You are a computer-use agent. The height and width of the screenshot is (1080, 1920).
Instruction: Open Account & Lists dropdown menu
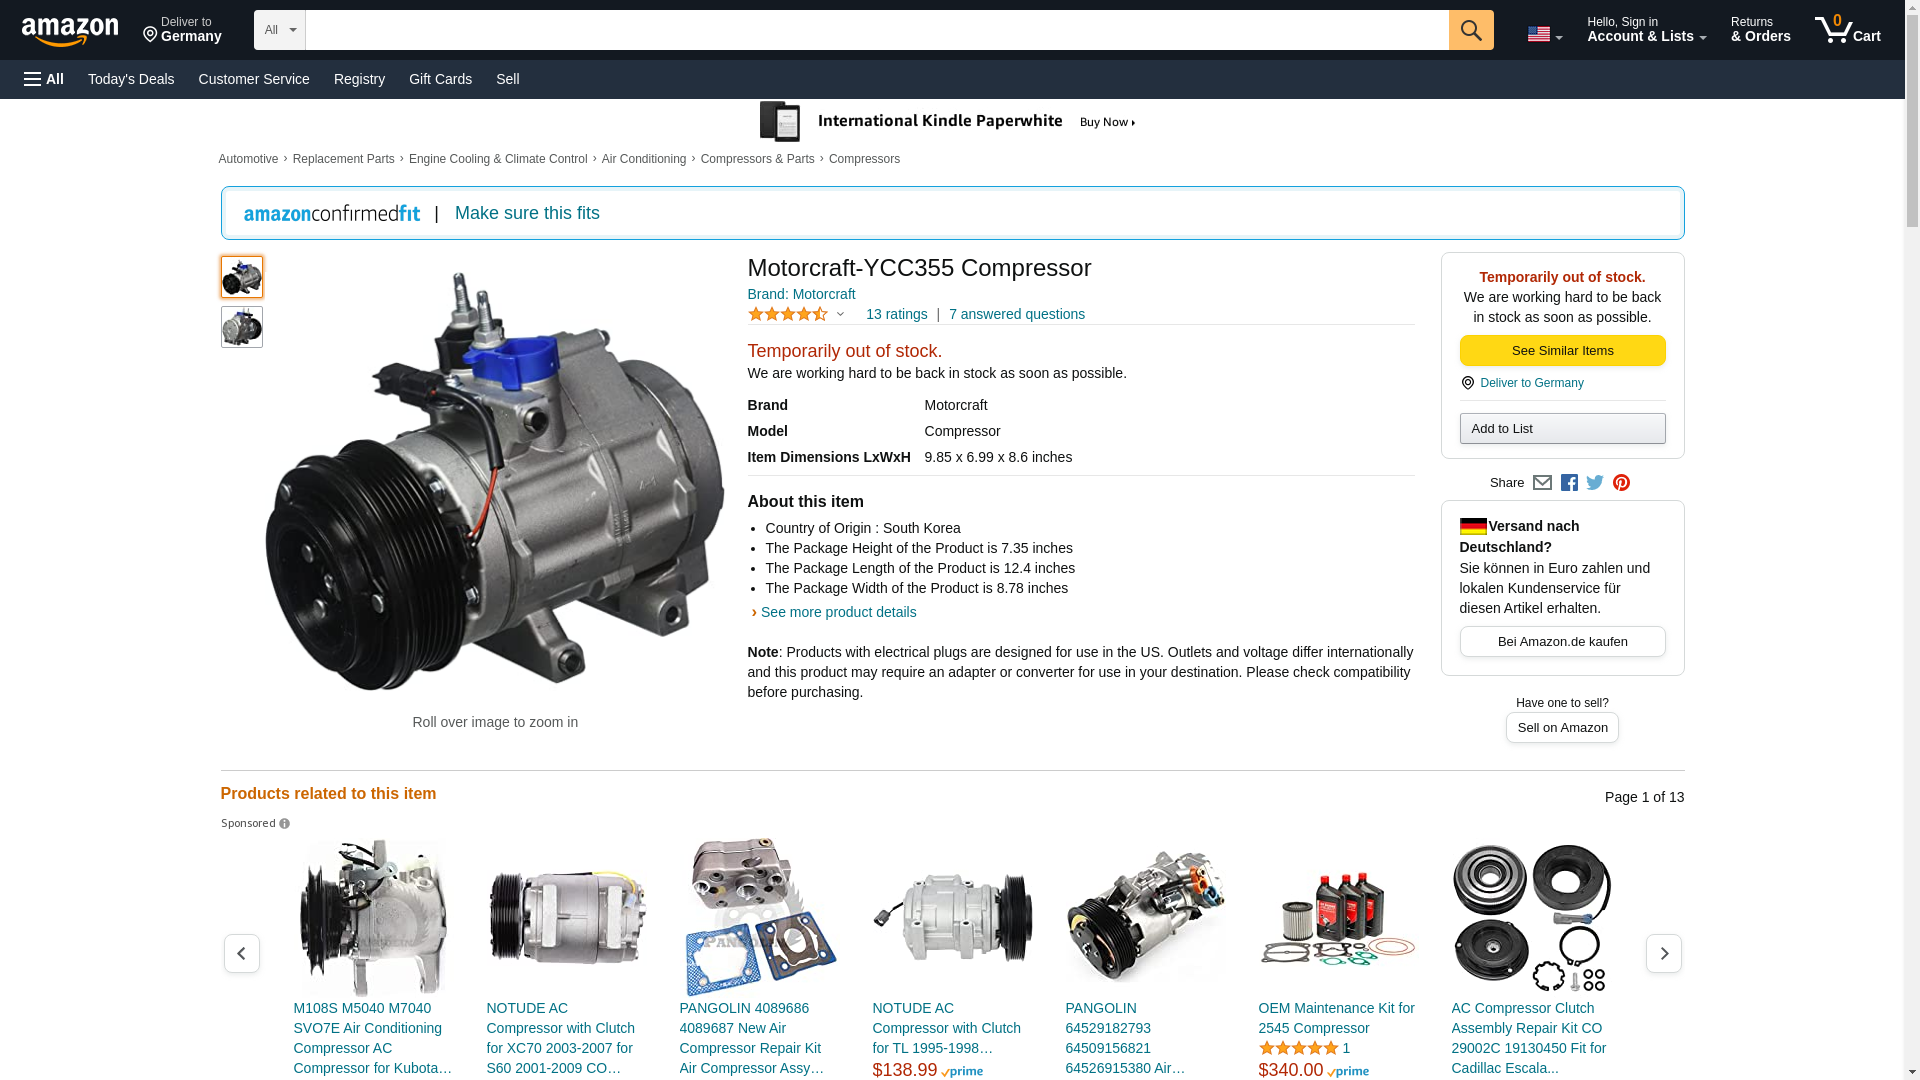pyautogui.click(x=1646, y=30)
